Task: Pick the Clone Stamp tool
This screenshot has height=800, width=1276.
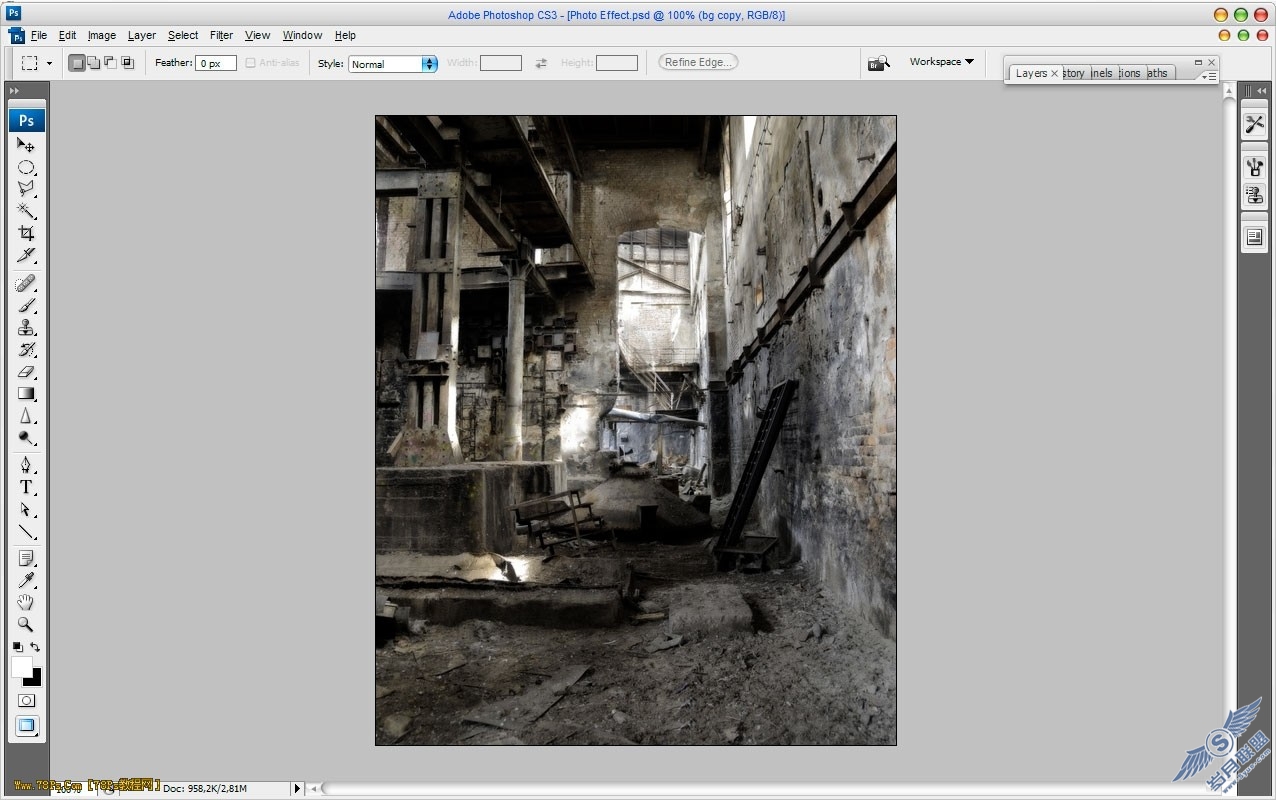Action: pyautogui.click(x=26, y=327)
